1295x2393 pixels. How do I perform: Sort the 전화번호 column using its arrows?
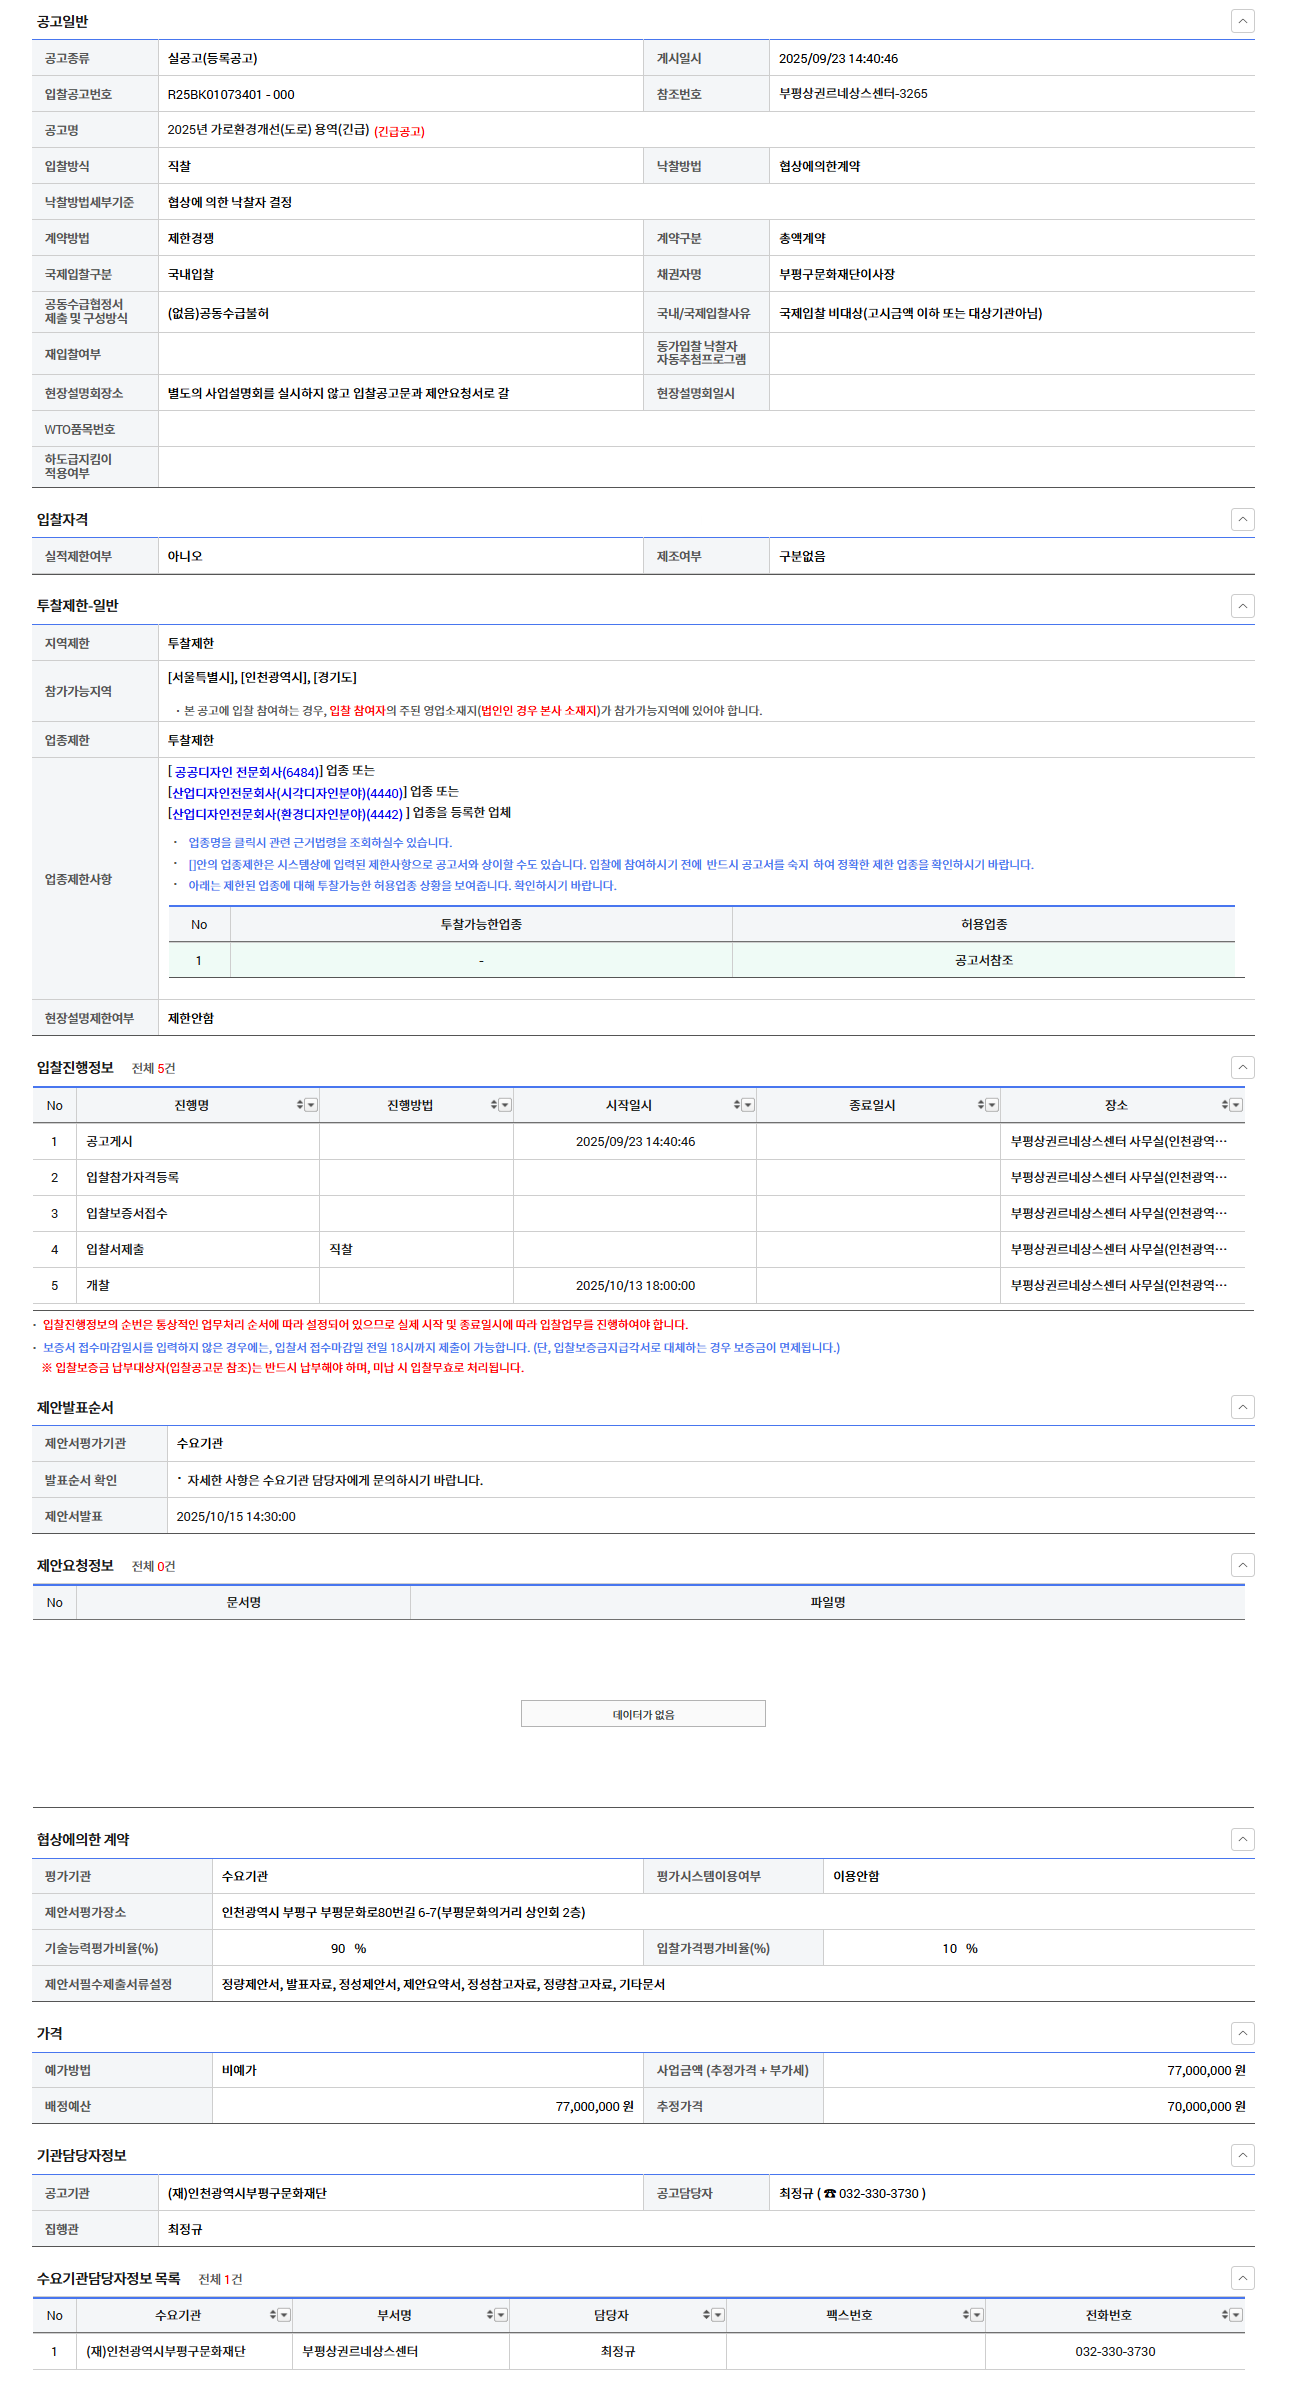point(1224,2315)
